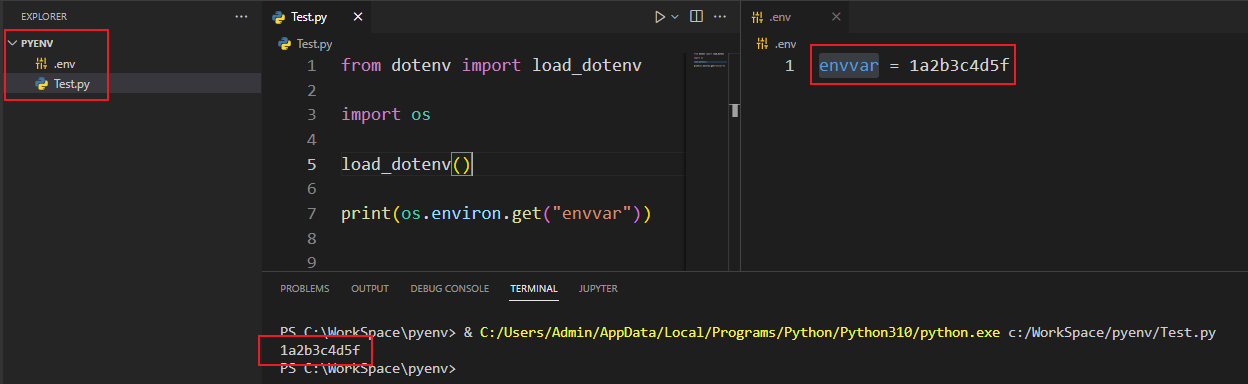Click the last terminal prompt line
Screen dimensions: 1248x384
click(367, 368)
